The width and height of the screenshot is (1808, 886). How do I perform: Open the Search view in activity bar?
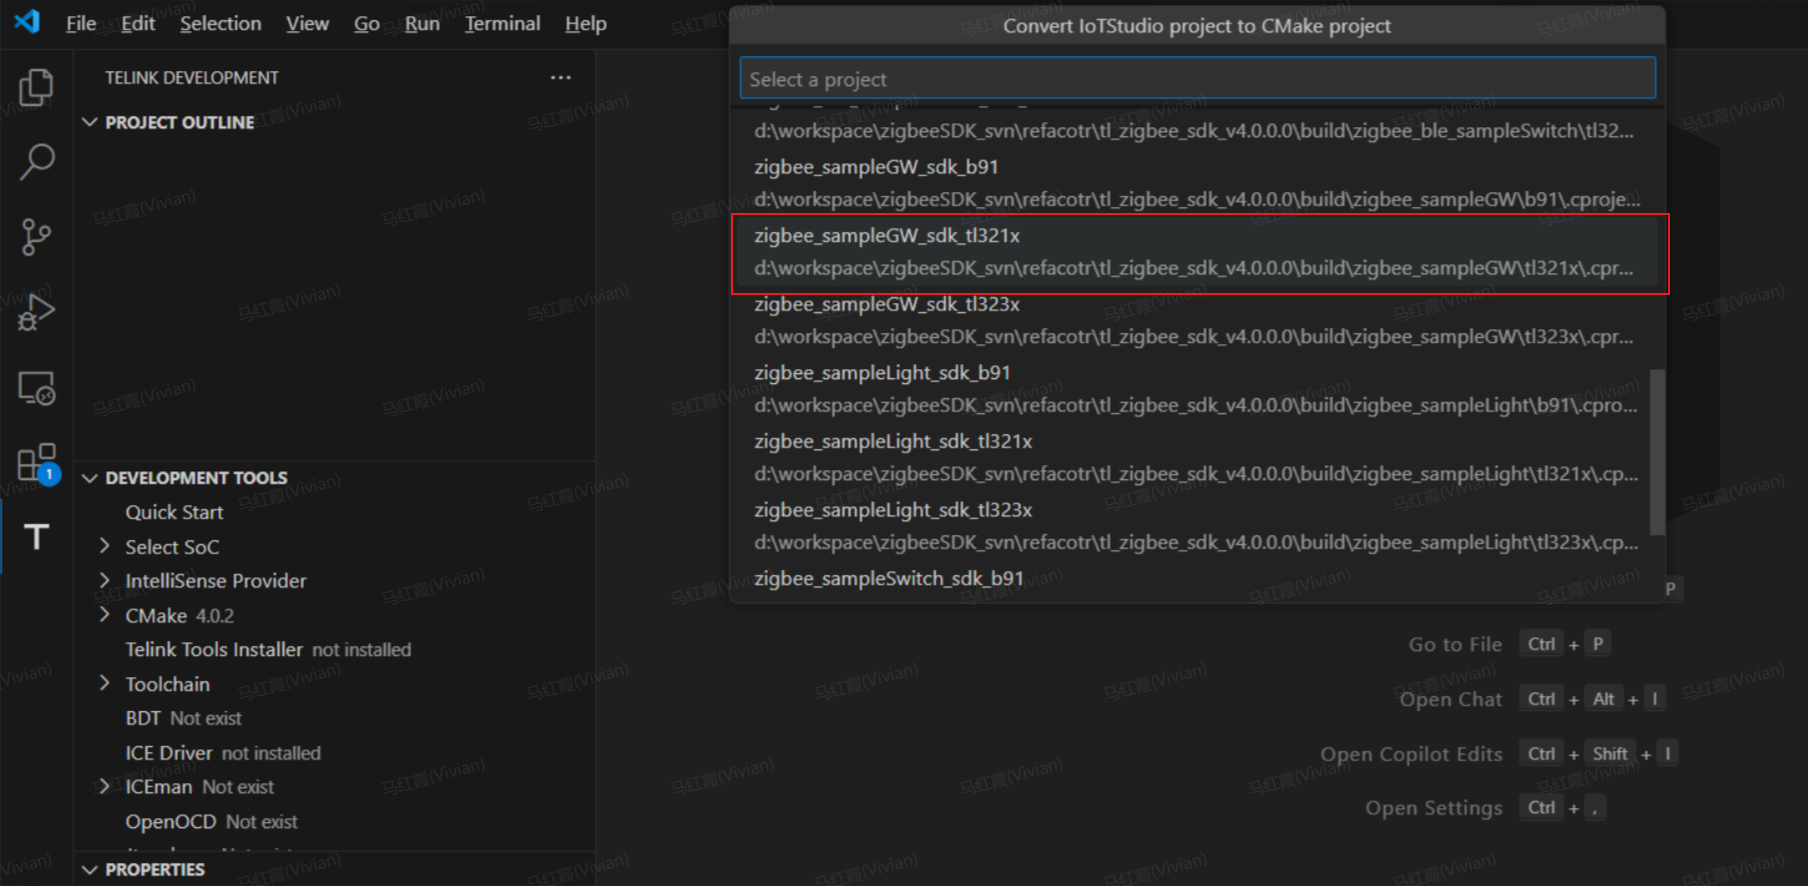click(36, 162)
